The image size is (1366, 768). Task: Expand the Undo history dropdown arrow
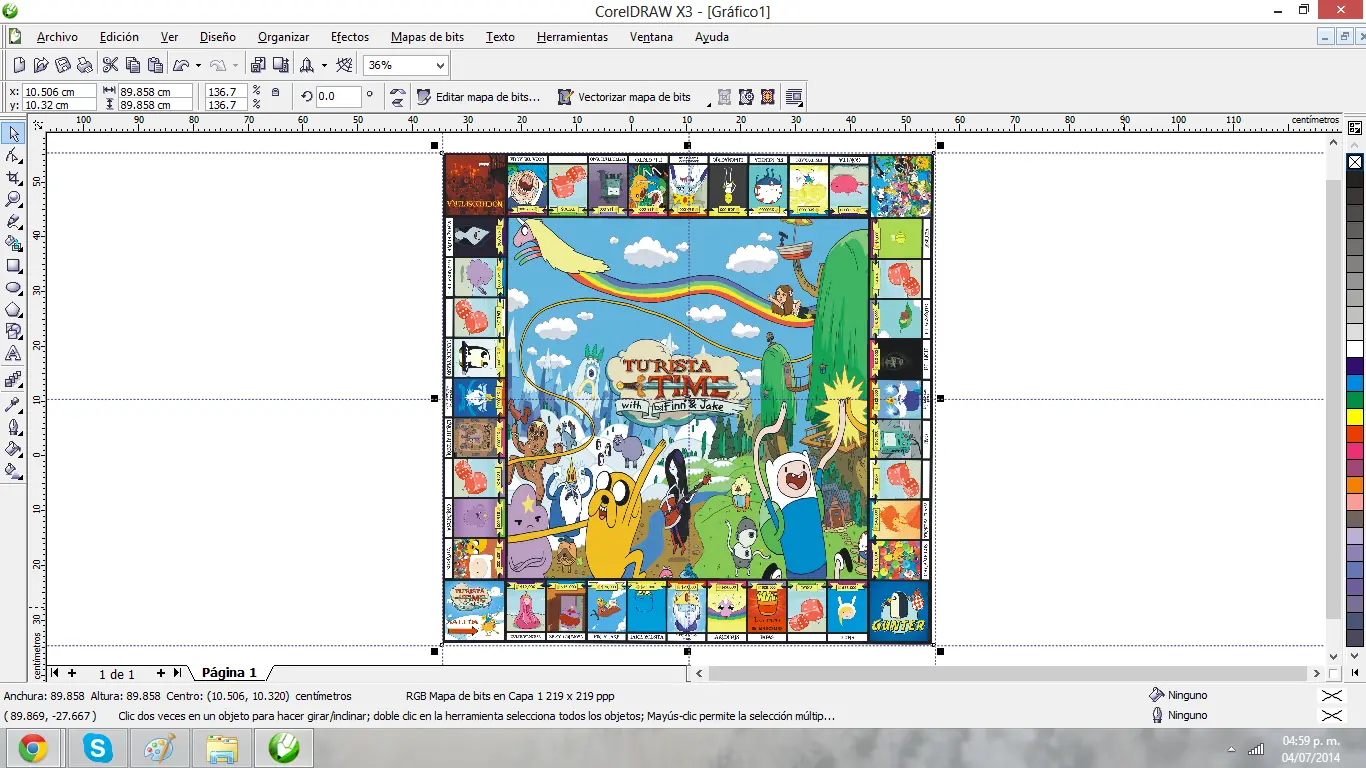(198, 66)
